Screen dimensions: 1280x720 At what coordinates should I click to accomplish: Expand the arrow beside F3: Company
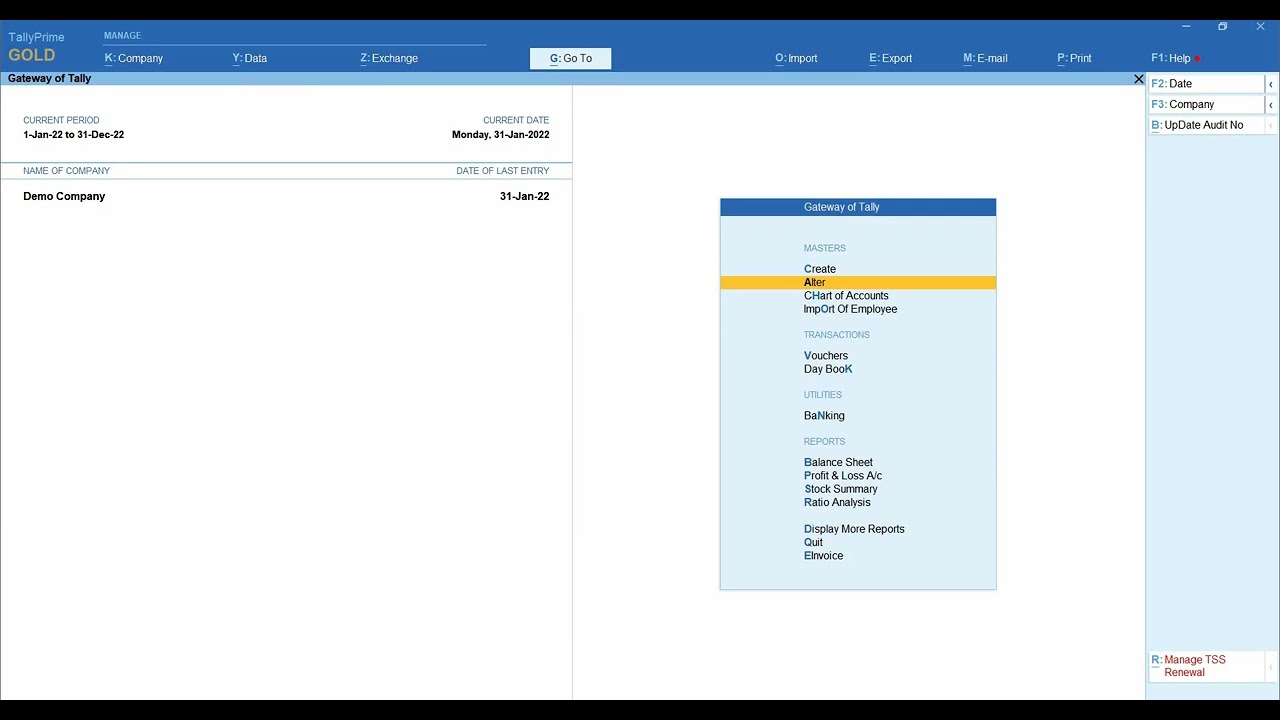pos(1271,105)
